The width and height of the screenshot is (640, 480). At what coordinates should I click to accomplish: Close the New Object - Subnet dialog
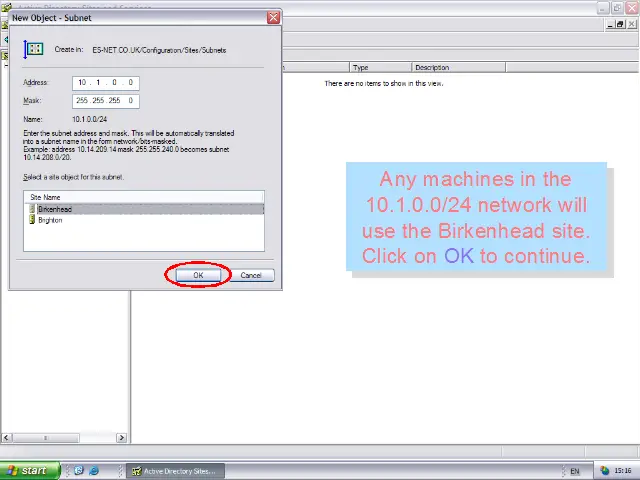pyautogui.click(x=273, y=18)
